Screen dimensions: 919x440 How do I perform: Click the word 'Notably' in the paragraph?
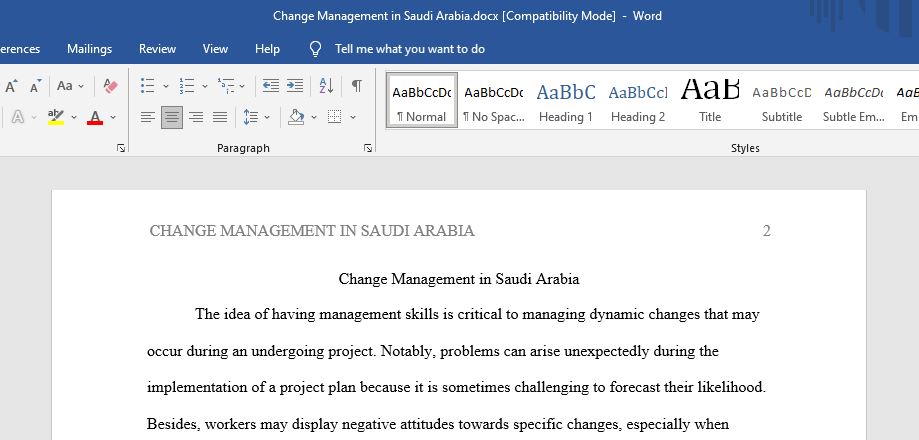408,352
